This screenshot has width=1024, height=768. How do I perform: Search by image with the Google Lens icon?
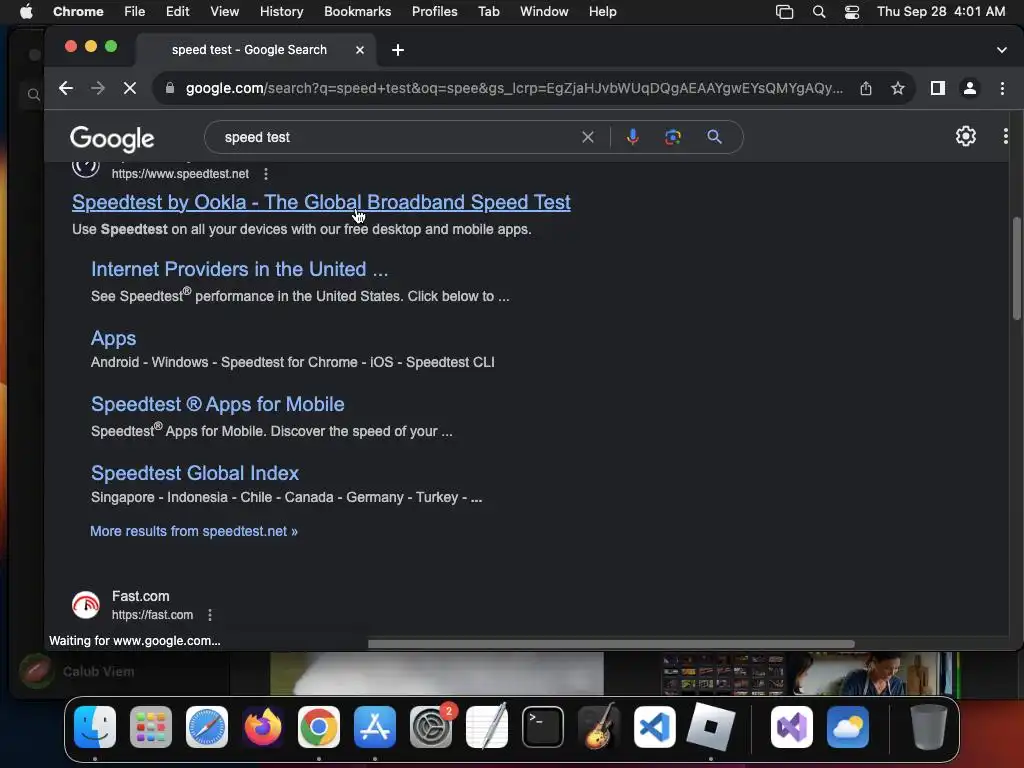tap(673, 137)
